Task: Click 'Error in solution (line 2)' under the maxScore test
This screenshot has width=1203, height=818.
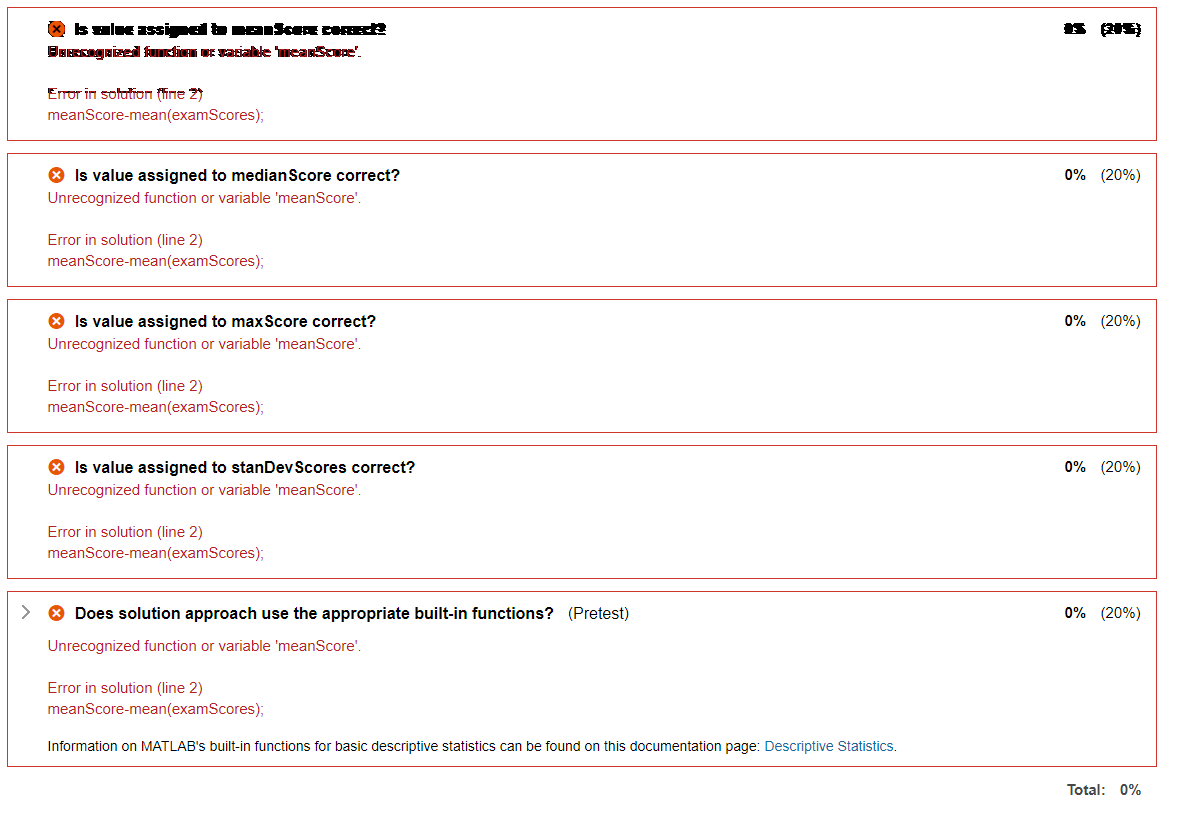Action: tap(125, 386)
